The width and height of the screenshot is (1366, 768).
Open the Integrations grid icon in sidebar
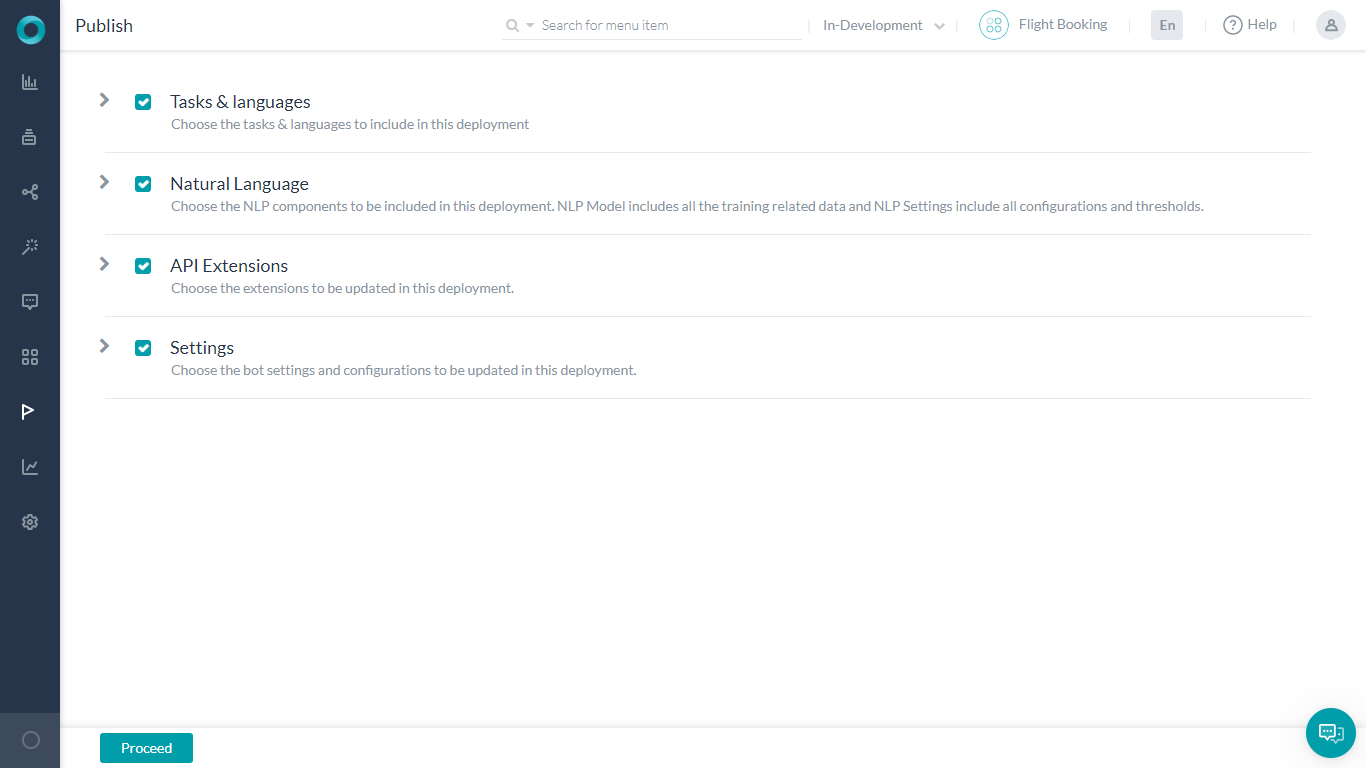tap(30, 356)
